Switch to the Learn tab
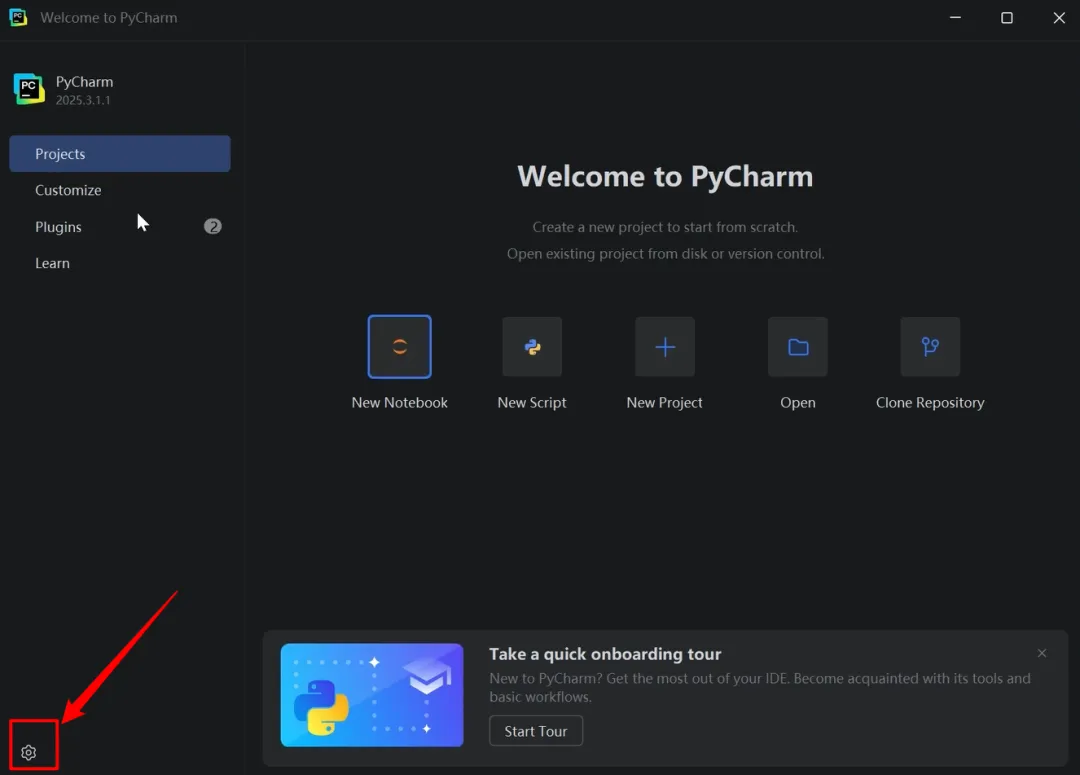Viewport: 1080px width, 775px height. point(120,263)
